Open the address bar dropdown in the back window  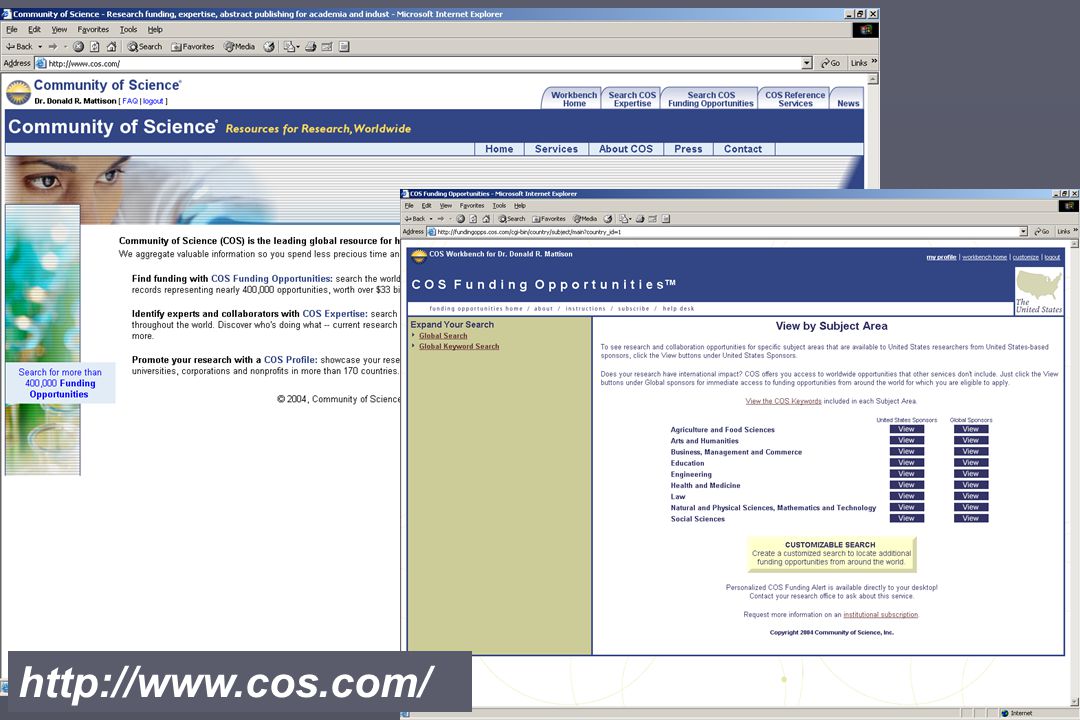coord(807,63)
